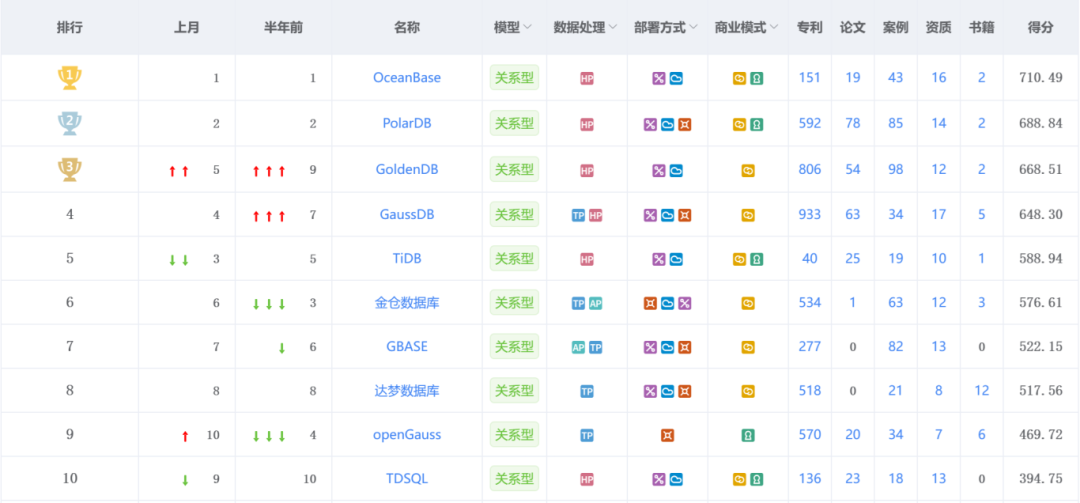Click the 得分 column header
Screen dimensions: 1080x503
coord(1040,28)
